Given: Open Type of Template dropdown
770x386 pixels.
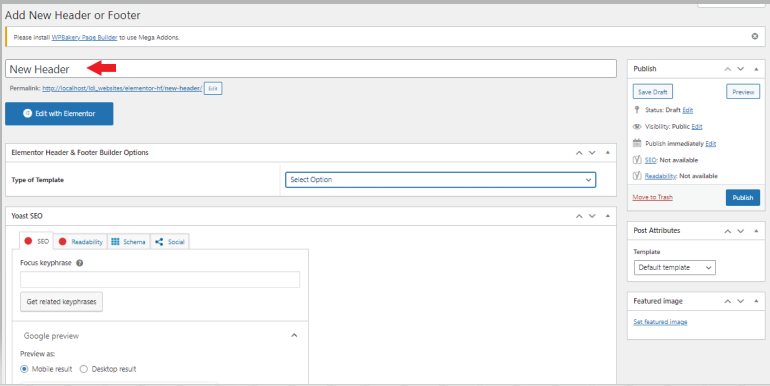Looking at the screenshot, I should click(440, 180).
